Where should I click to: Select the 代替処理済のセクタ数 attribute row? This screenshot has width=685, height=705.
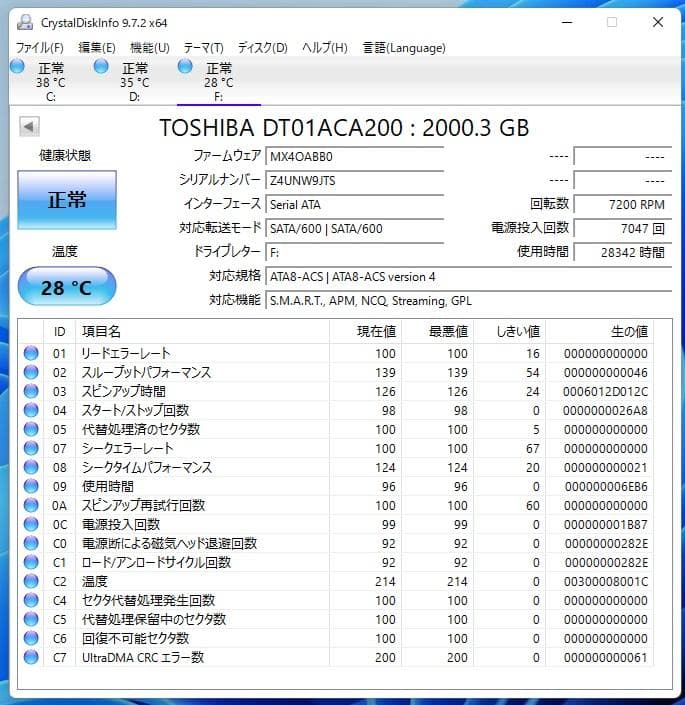tap(336, 429)
